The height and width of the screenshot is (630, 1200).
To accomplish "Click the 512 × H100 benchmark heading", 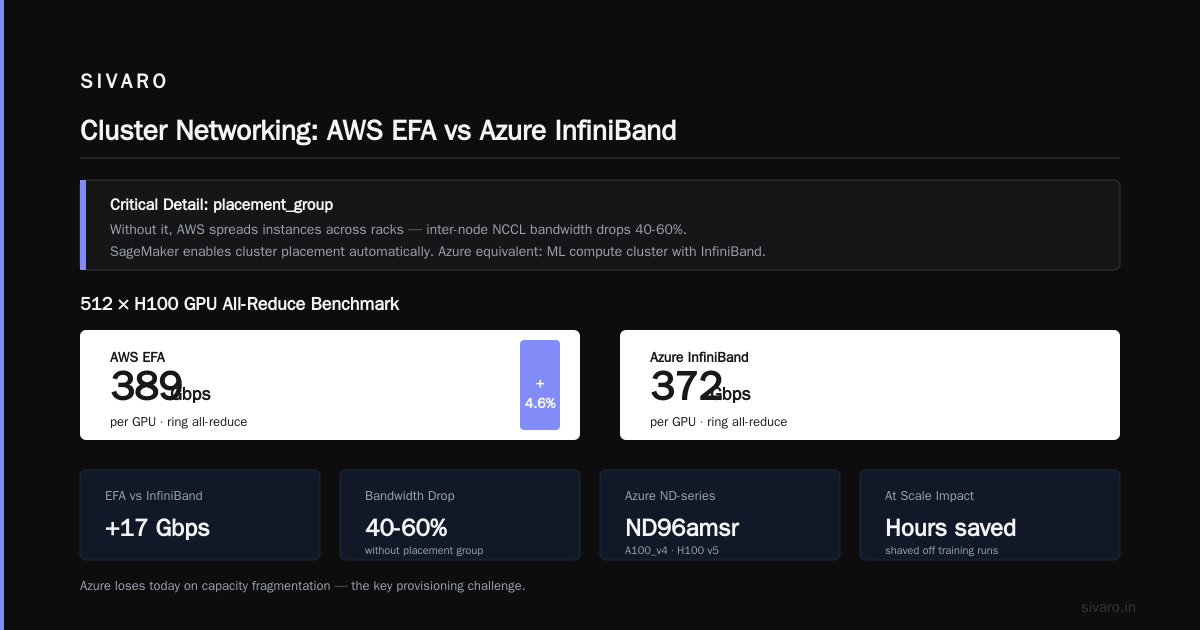I will coord(239,304).
